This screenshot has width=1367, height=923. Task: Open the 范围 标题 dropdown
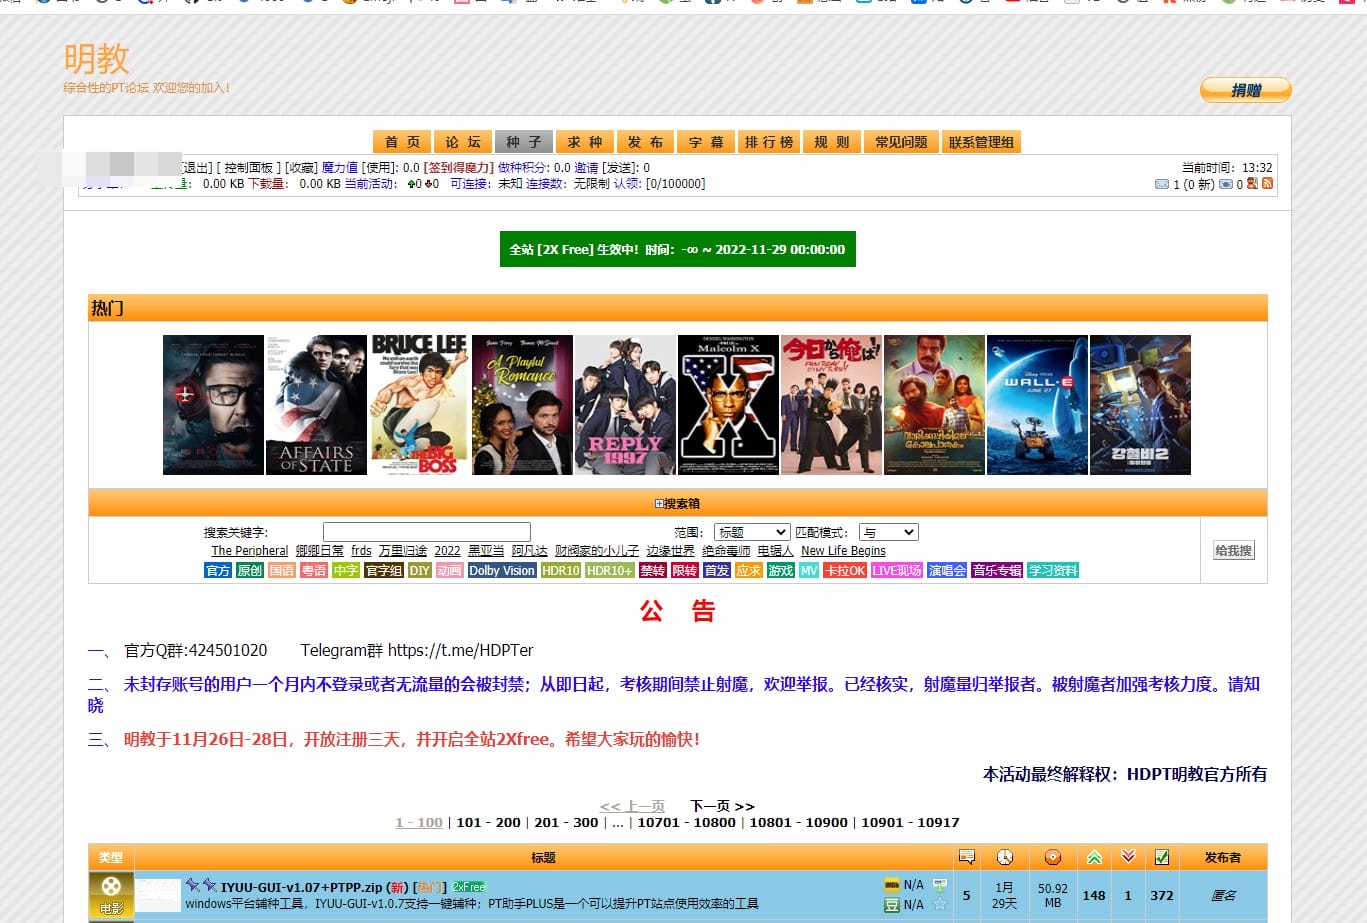(x=753, y=532)
